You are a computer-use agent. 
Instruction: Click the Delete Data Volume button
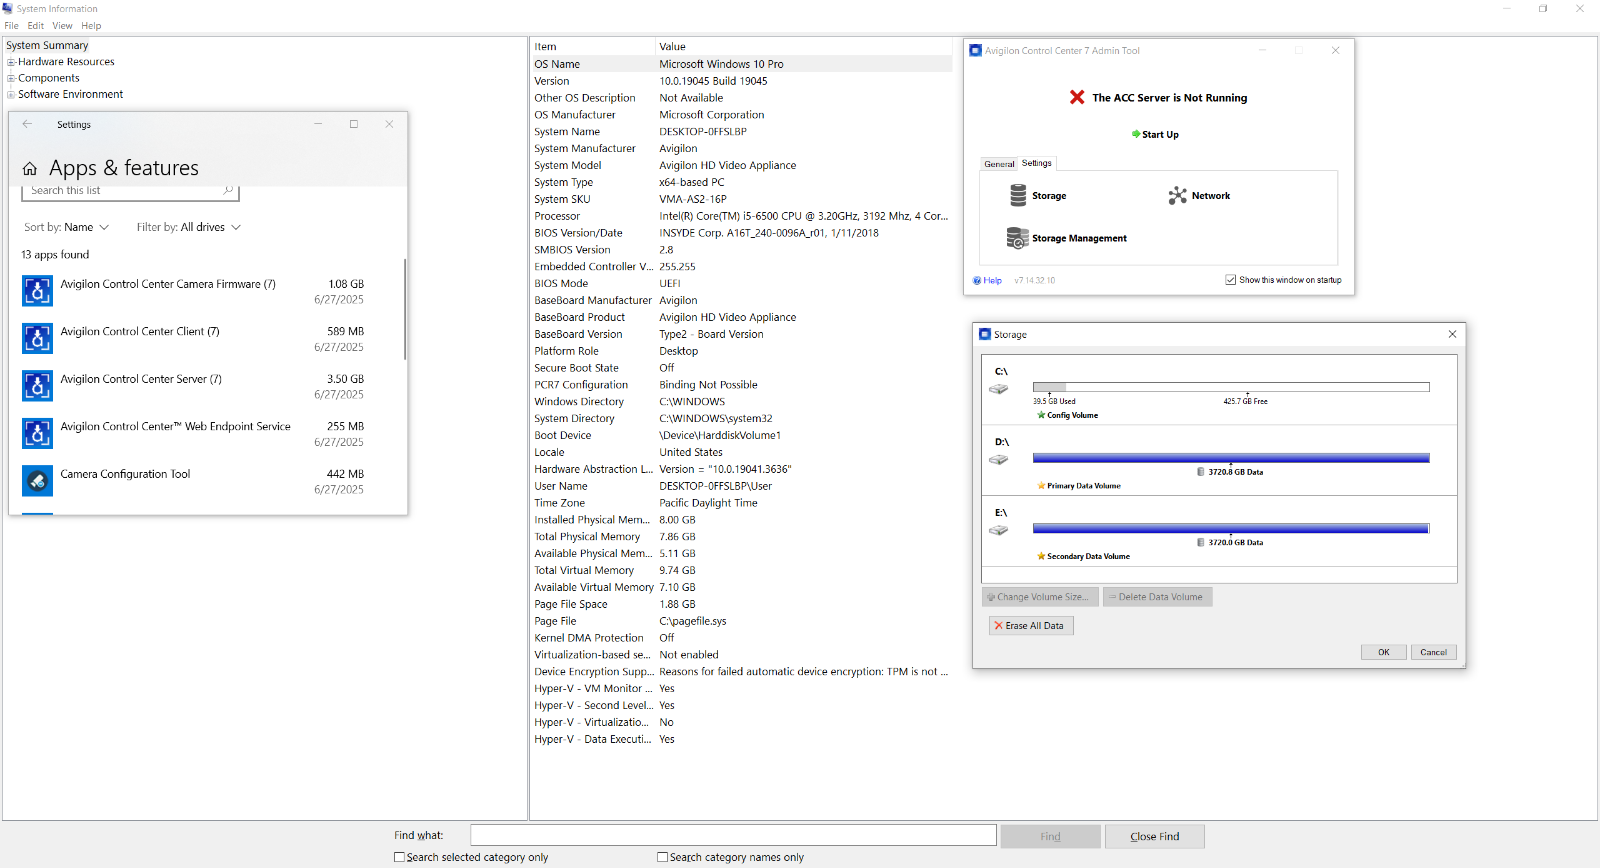coord(1158,597)
